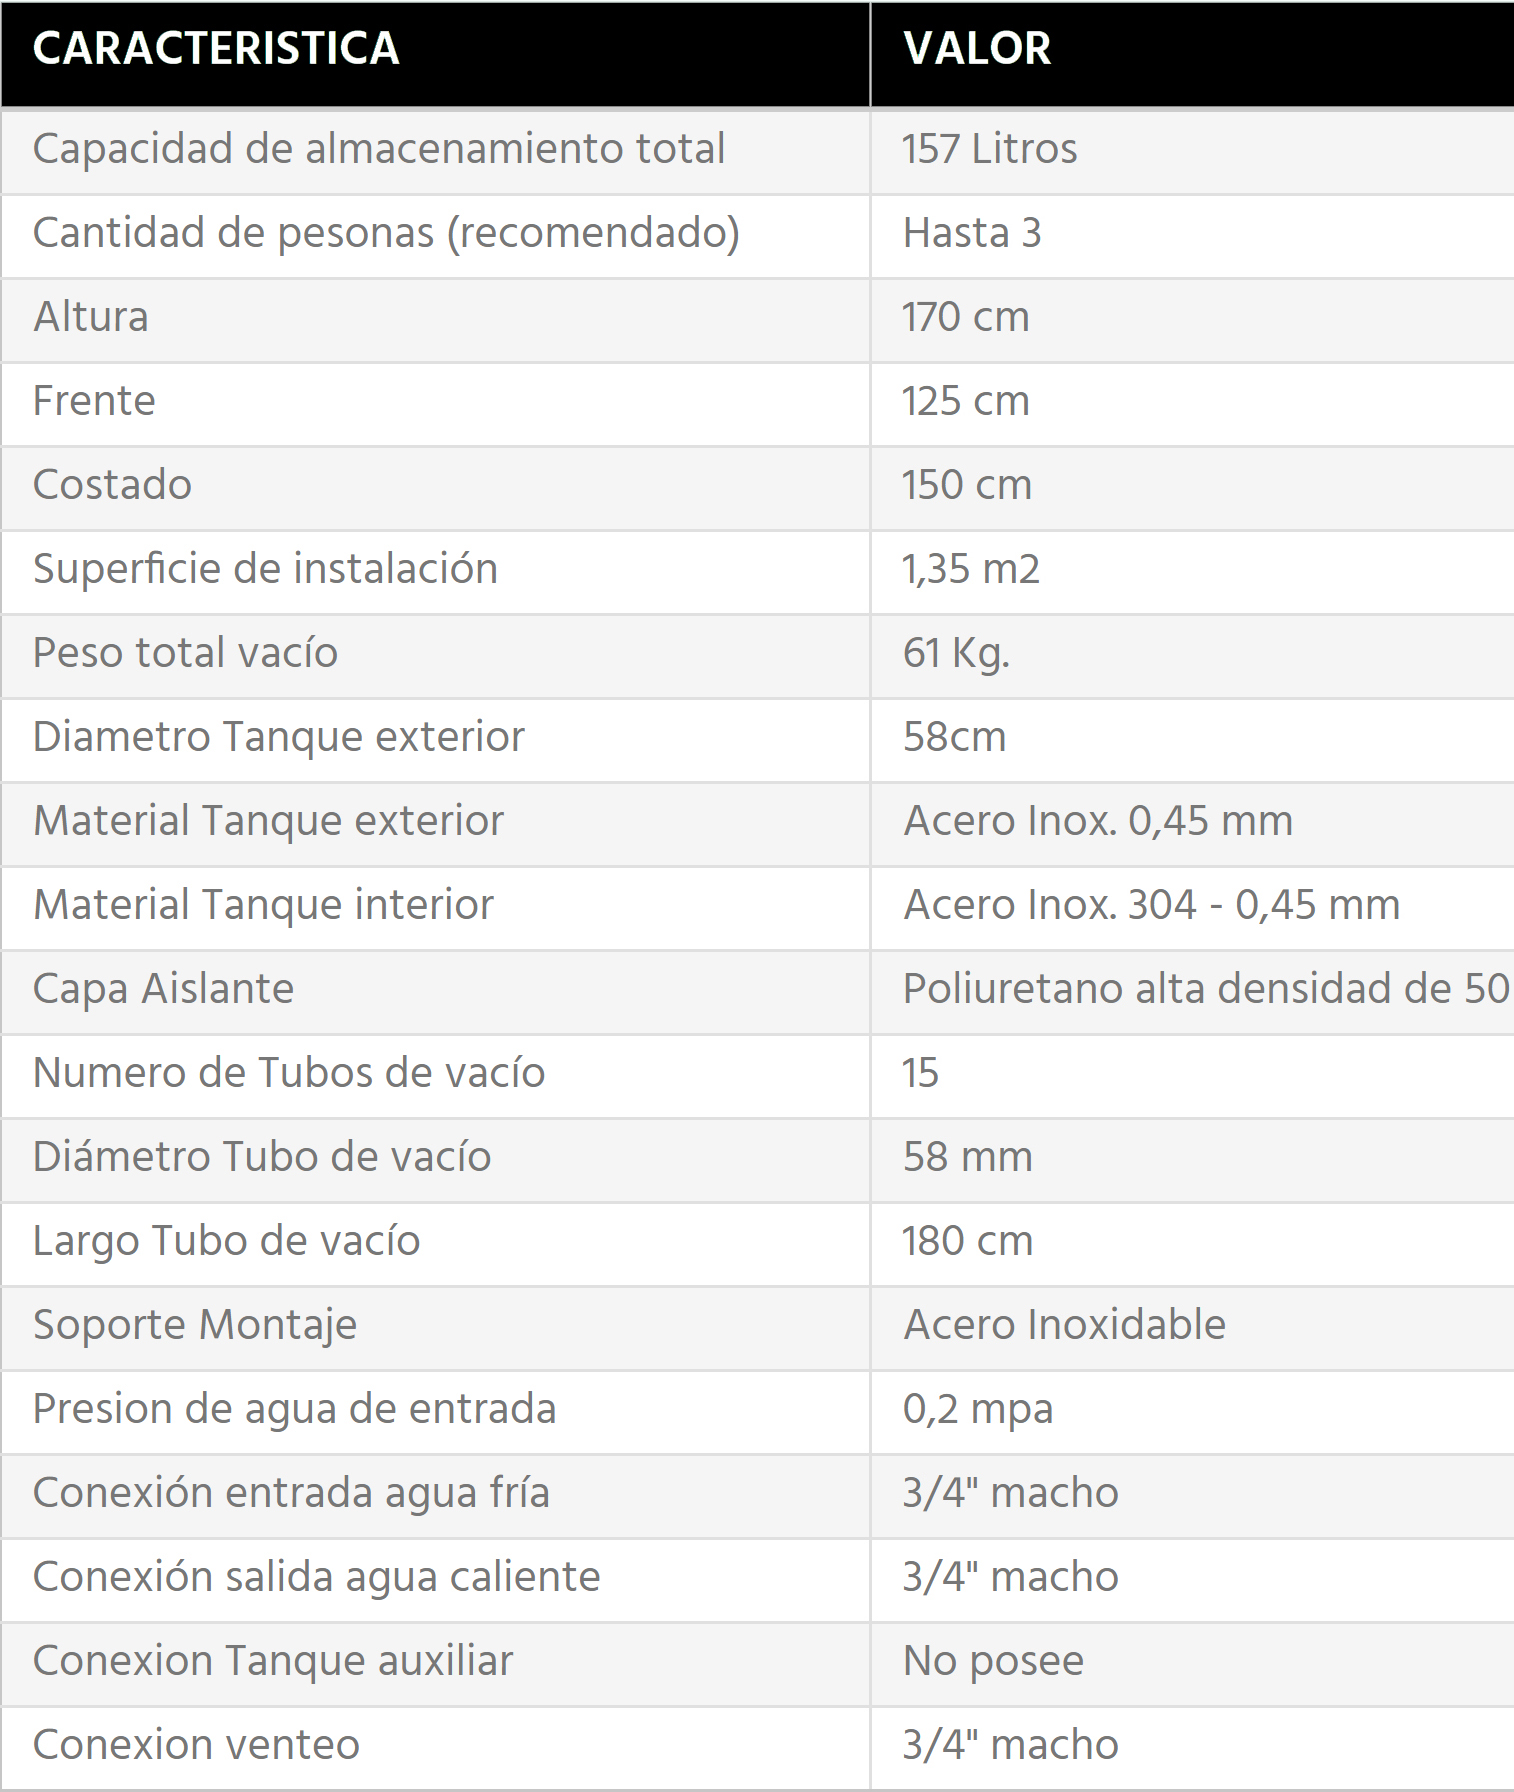This screenshot has height=1792, width=1514.
Task: Select the Capa Aislante row label
Action: [163, 990]
